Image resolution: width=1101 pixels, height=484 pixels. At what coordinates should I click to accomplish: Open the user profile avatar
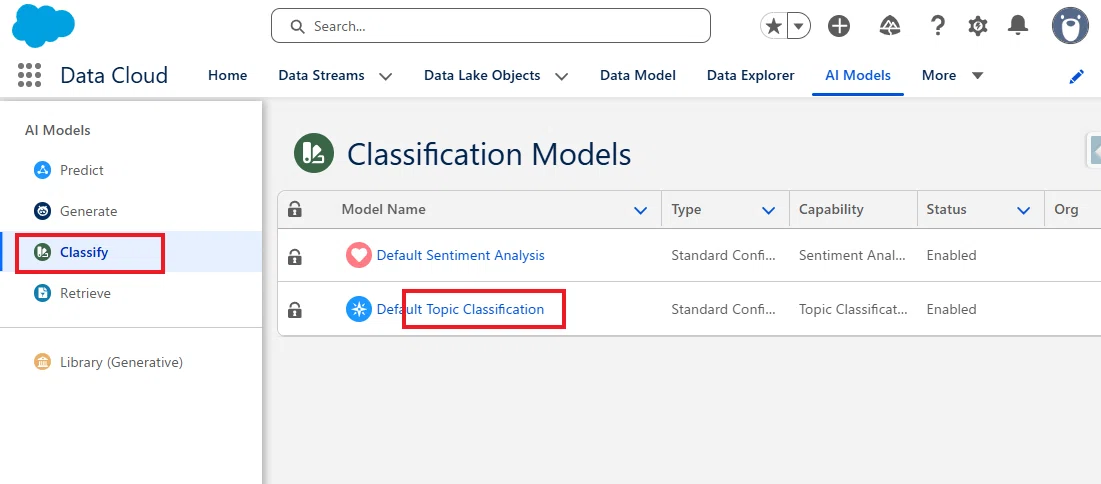1070,26
